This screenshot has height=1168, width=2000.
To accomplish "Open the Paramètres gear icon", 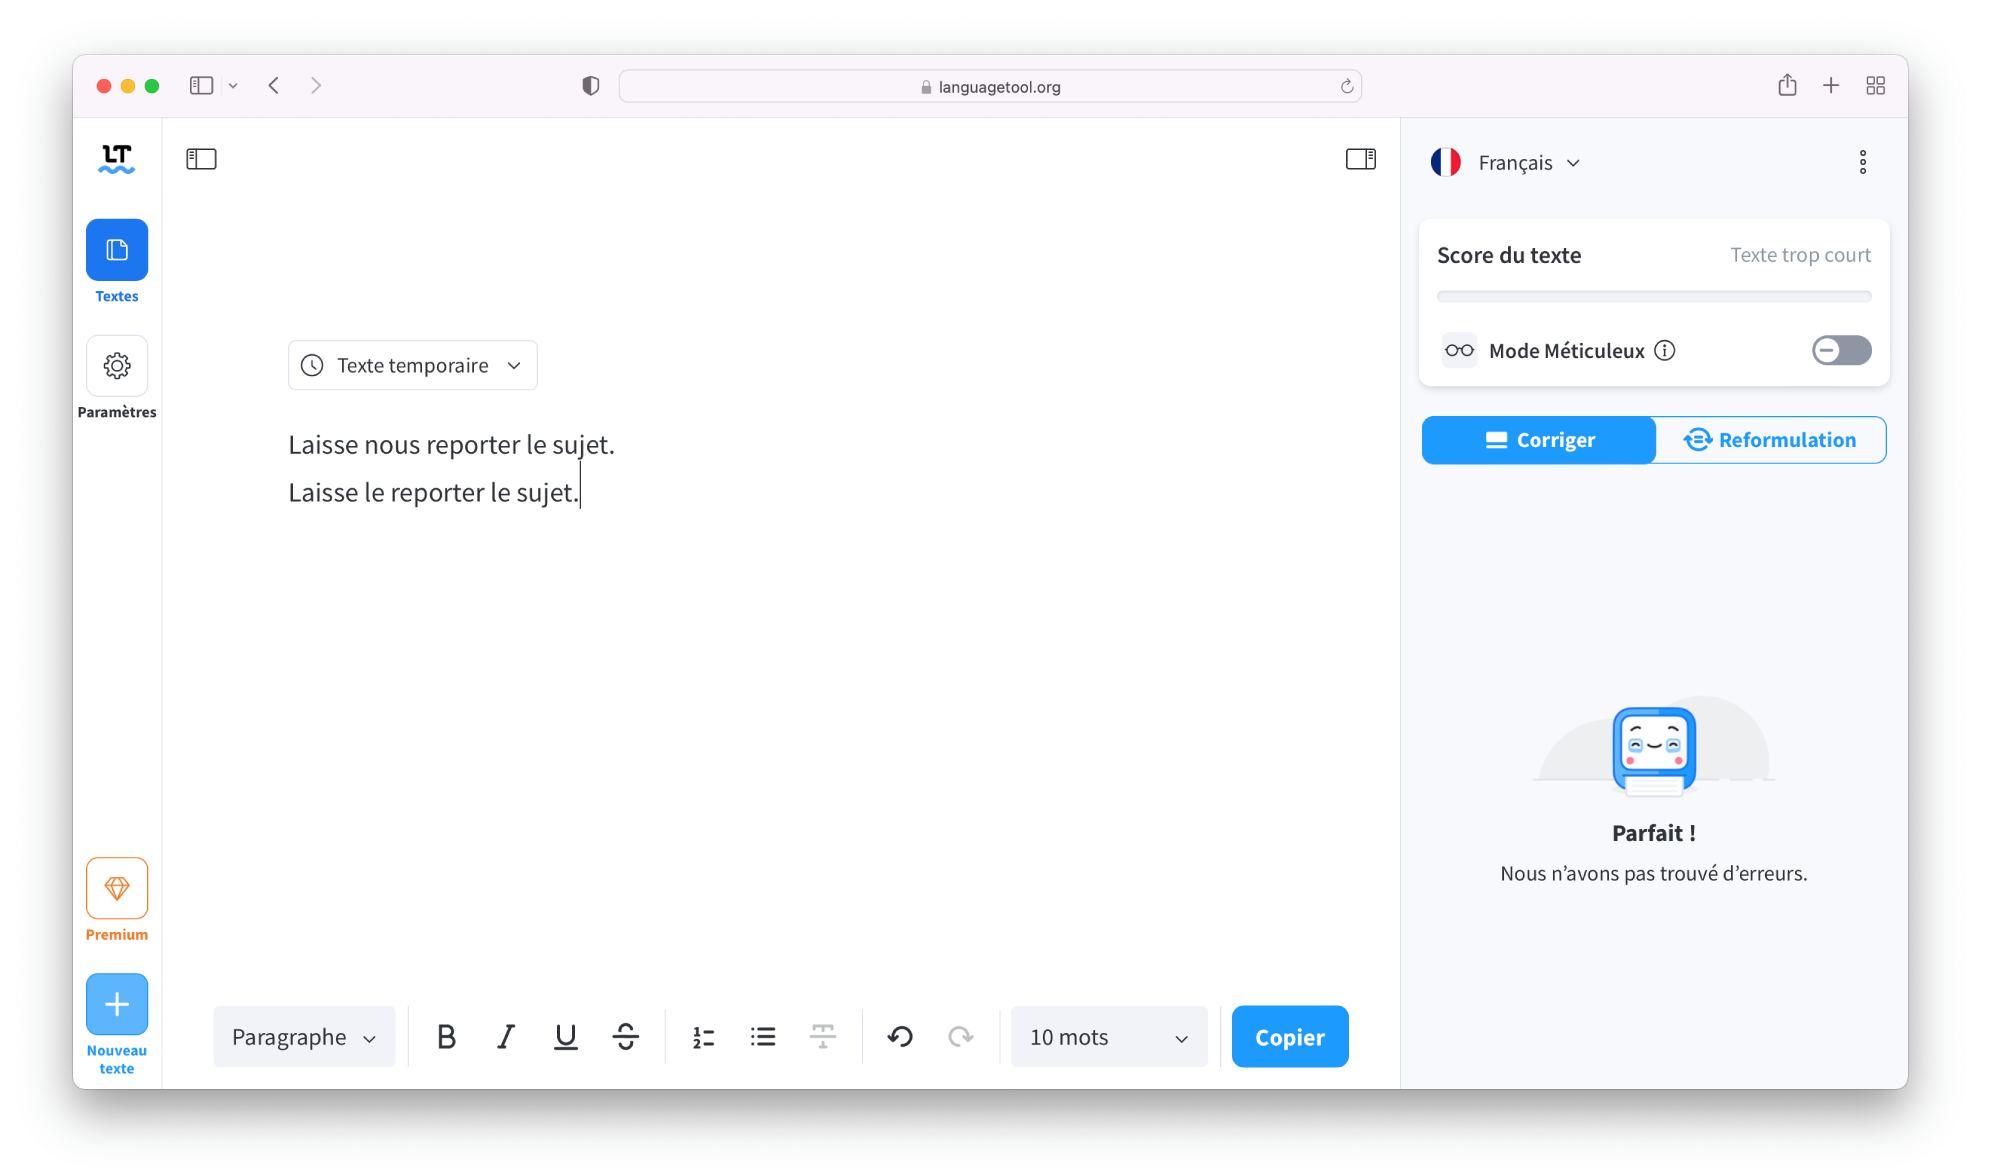I will pos(117,366).
